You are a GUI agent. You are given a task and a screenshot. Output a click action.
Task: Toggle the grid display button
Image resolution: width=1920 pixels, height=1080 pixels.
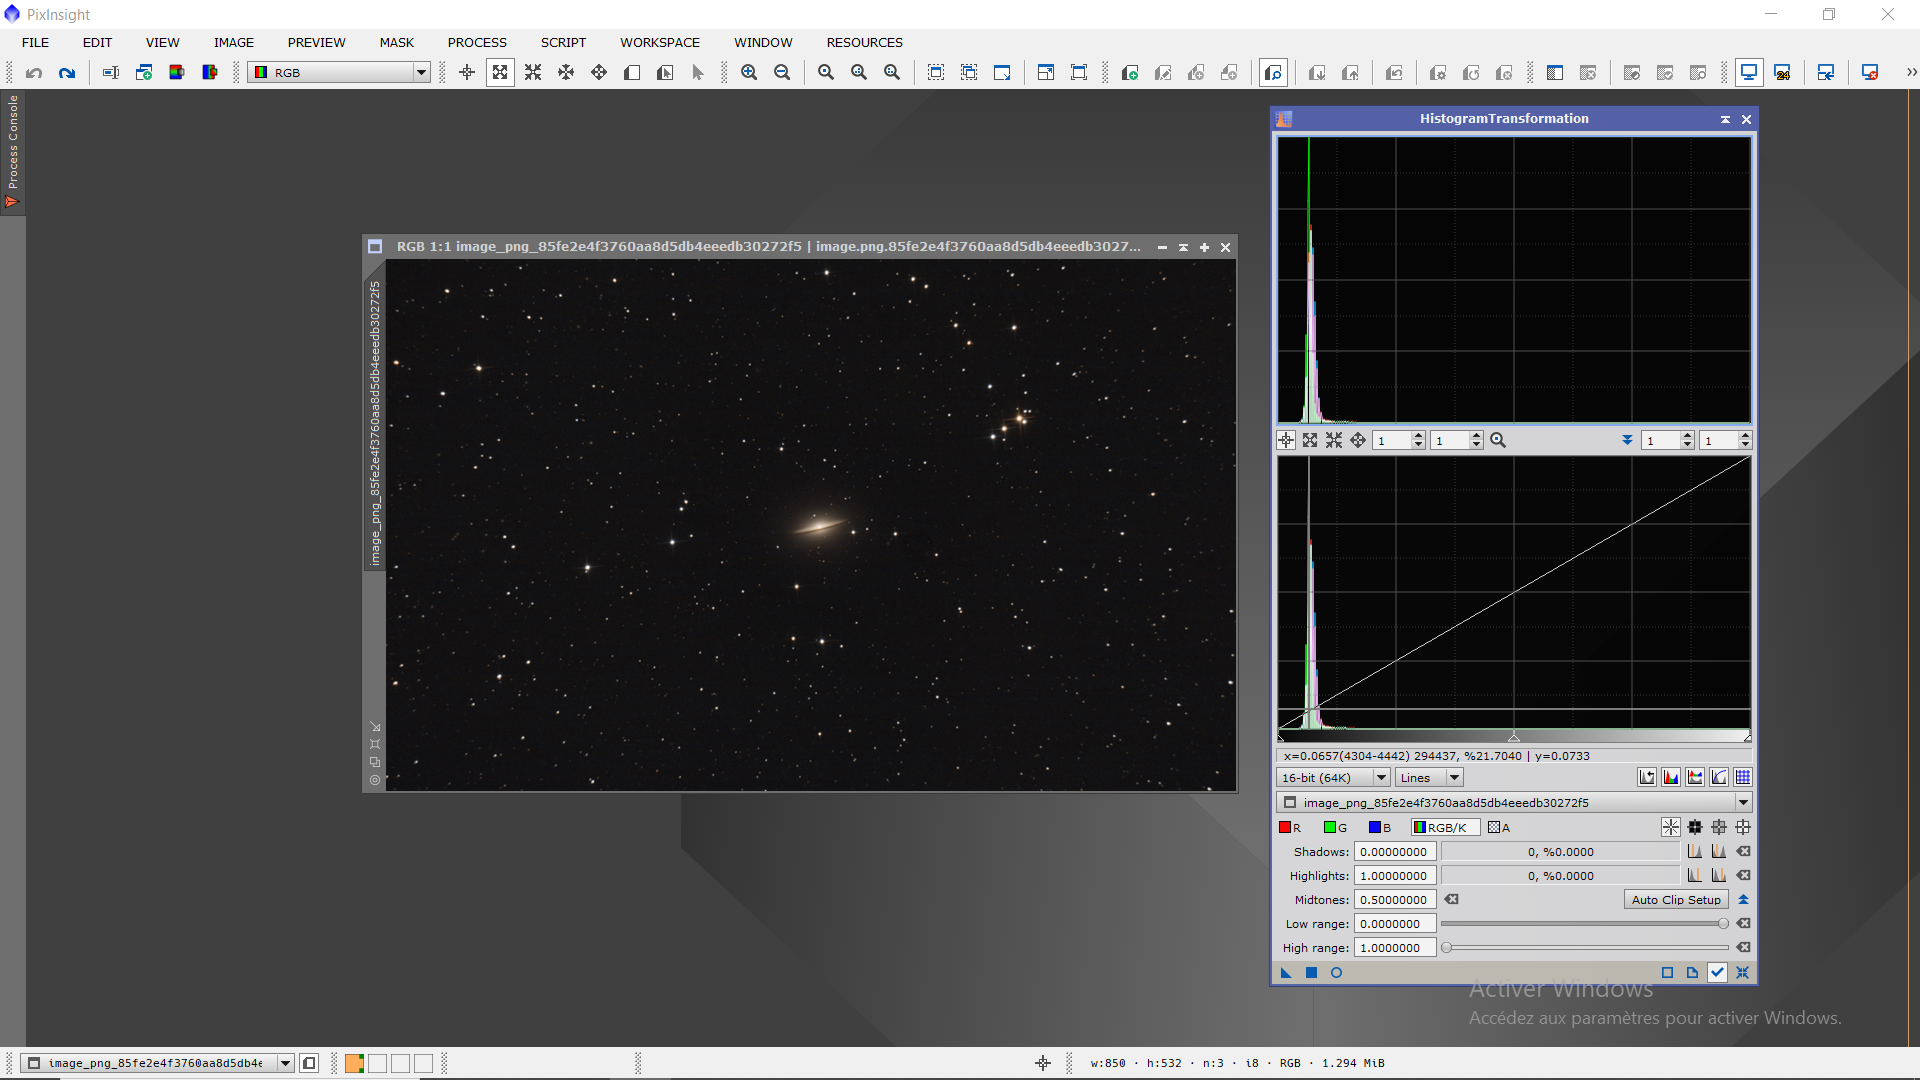tap(1743, 778)
